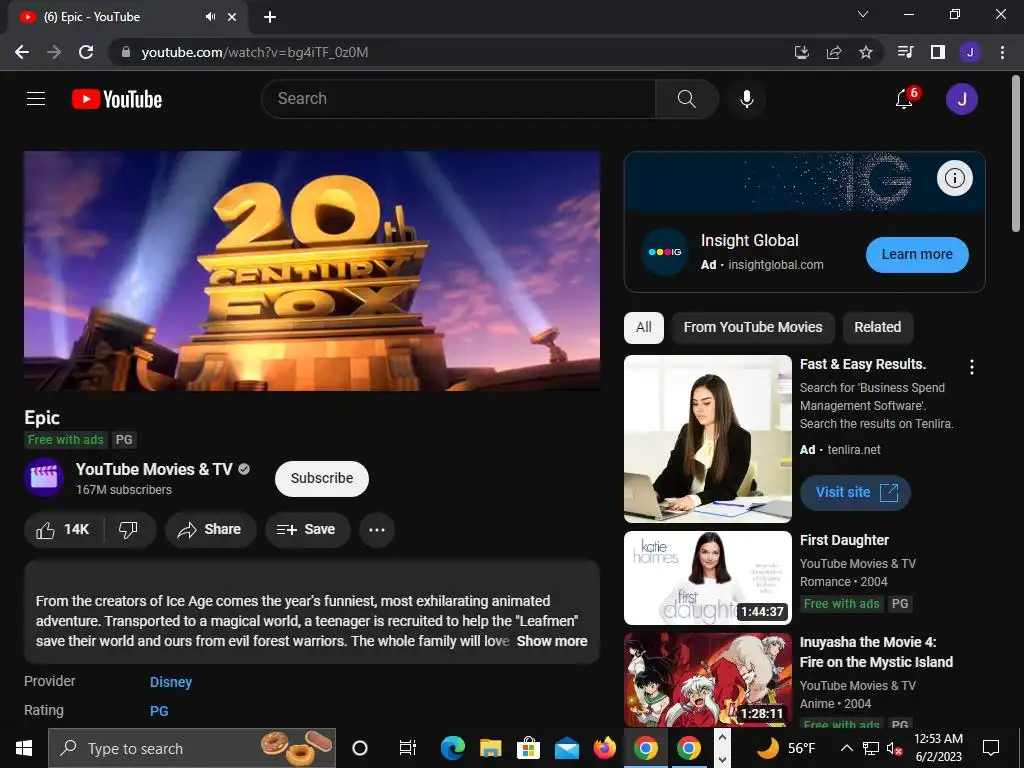Open Firefox from the taskbar
1024x768 pixels.
[x=605, y=748]
